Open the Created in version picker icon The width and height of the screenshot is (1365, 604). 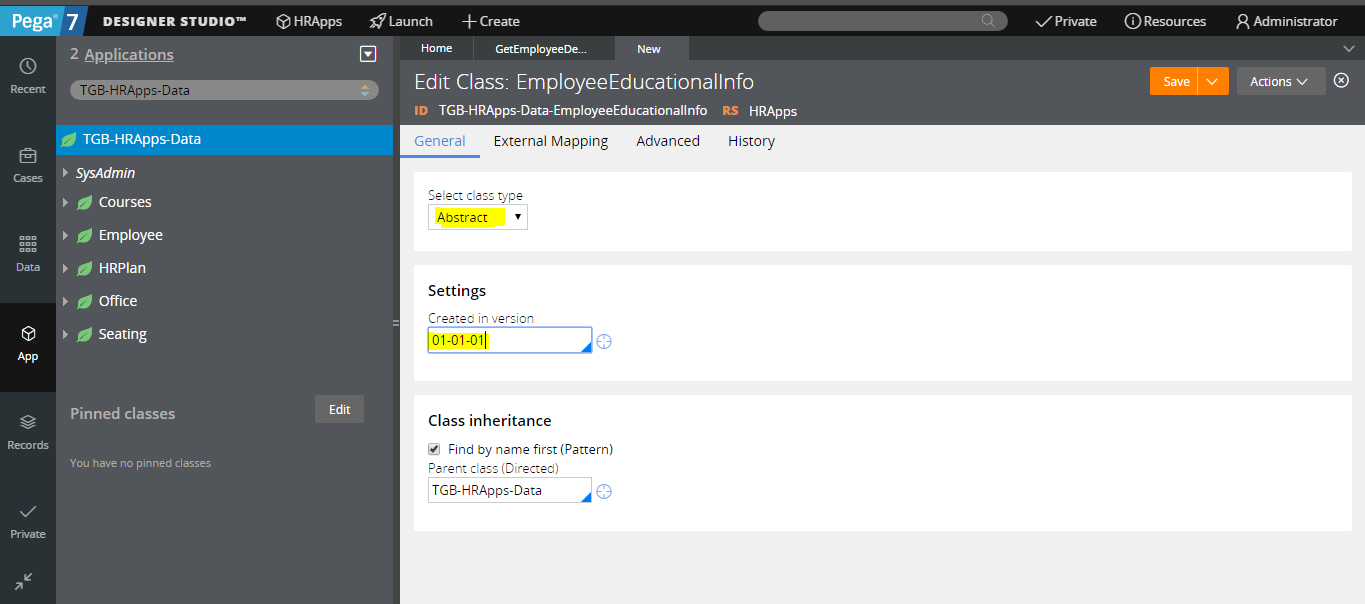604,341
